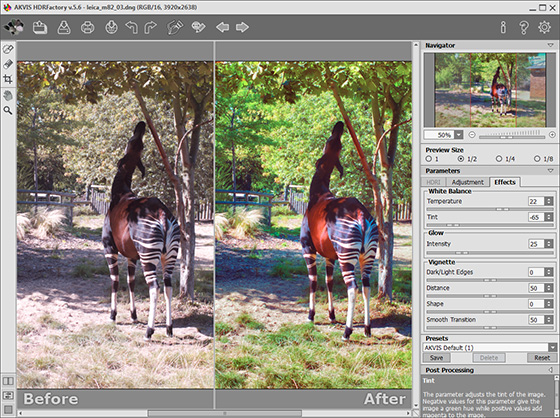Open an image with the open-file icon
Screen dimensions: 560x418
click(40, 28)
